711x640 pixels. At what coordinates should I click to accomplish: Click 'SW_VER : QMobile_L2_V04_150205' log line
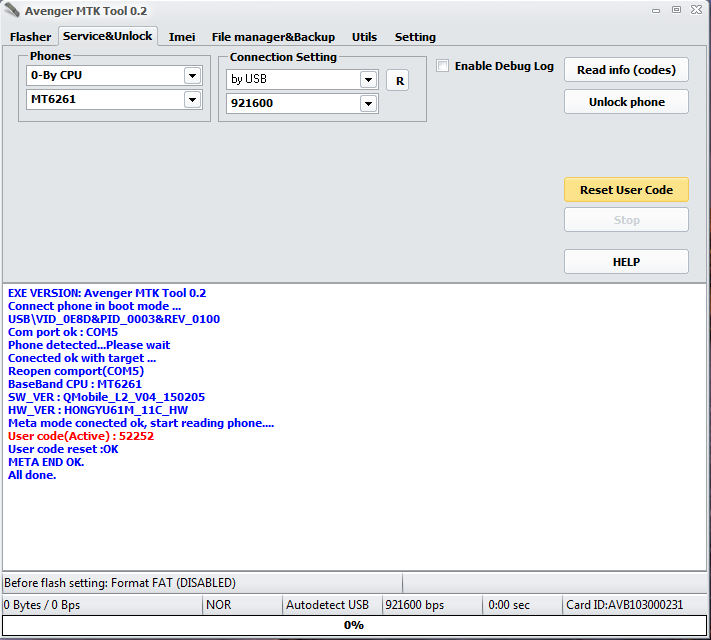pyautogui.click(x=107, y=397)
